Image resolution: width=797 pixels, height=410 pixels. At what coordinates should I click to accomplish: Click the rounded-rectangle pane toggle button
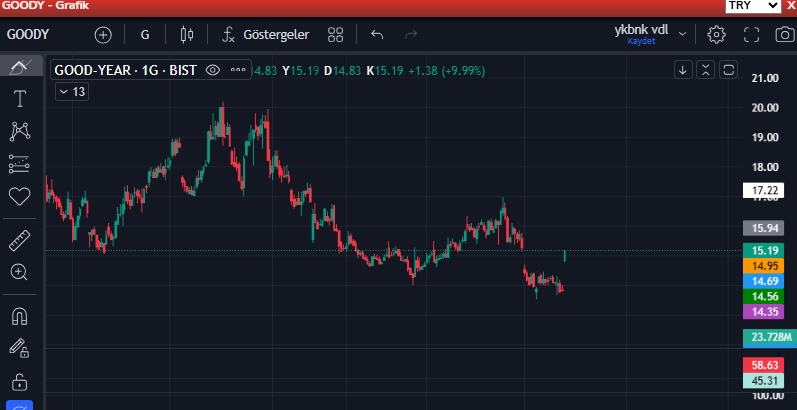point(728,70)
